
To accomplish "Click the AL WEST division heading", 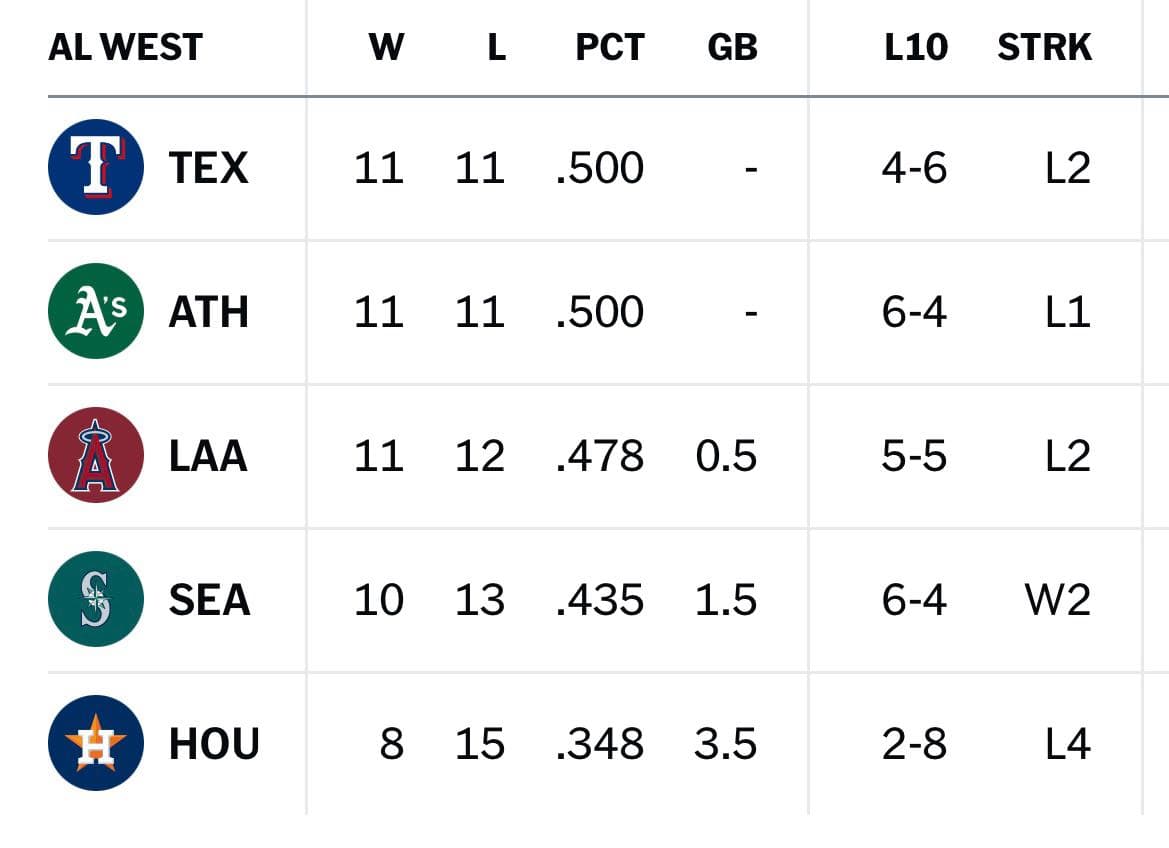I will (x=125, y=47).
